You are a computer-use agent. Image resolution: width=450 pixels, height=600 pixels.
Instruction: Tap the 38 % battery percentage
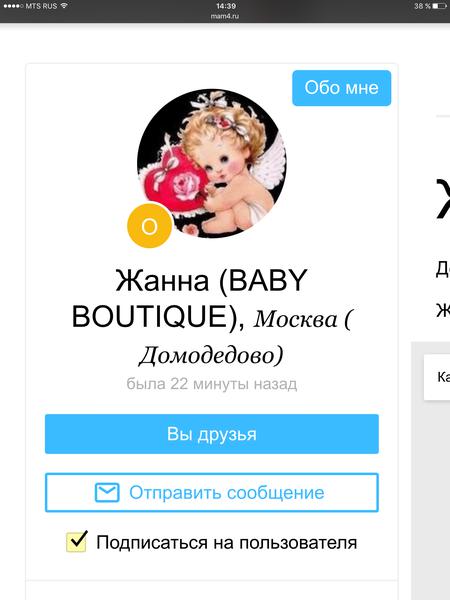(422, 6)
